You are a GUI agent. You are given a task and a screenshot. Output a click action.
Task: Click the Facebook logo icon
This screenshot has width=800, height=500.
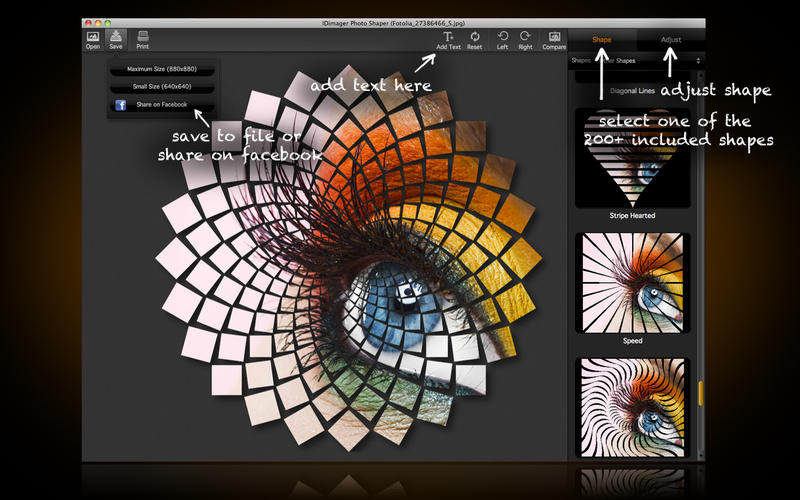(120, 104)
